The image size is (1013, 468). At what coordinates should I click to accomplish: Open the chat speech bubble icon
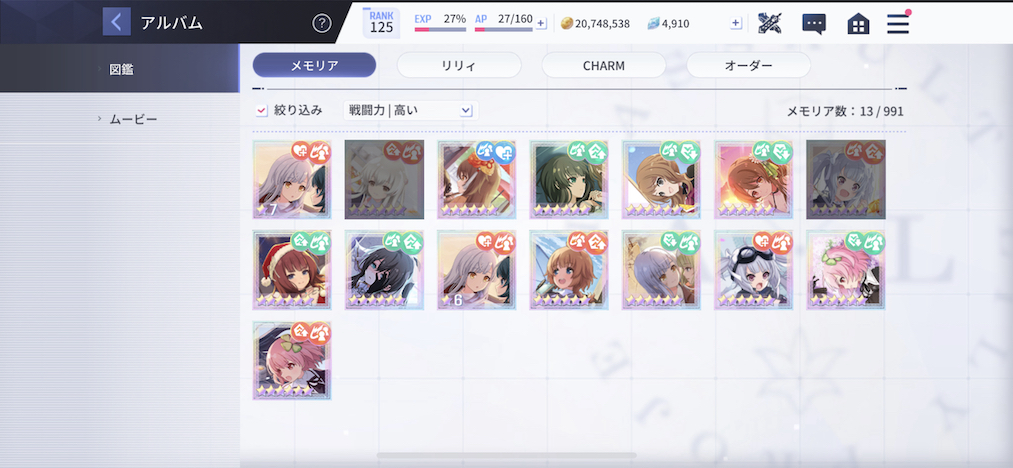(814, 24)
